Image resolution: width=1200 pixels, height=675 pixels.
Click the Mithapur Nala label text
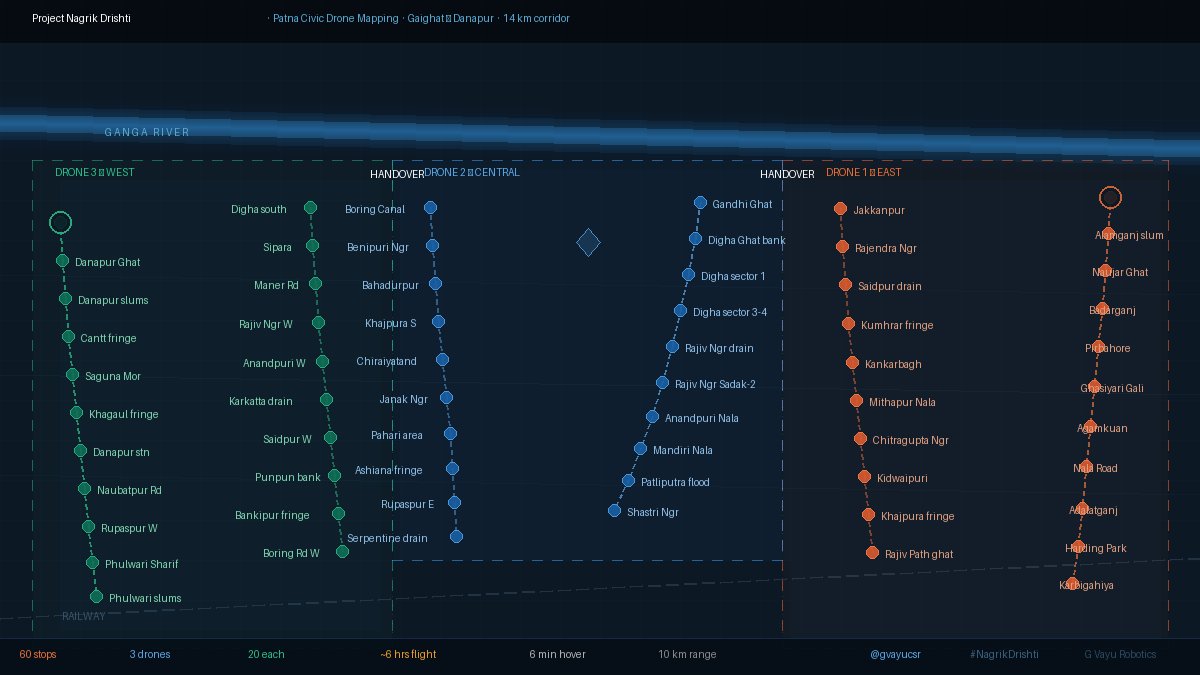click(x=902, y=402)
